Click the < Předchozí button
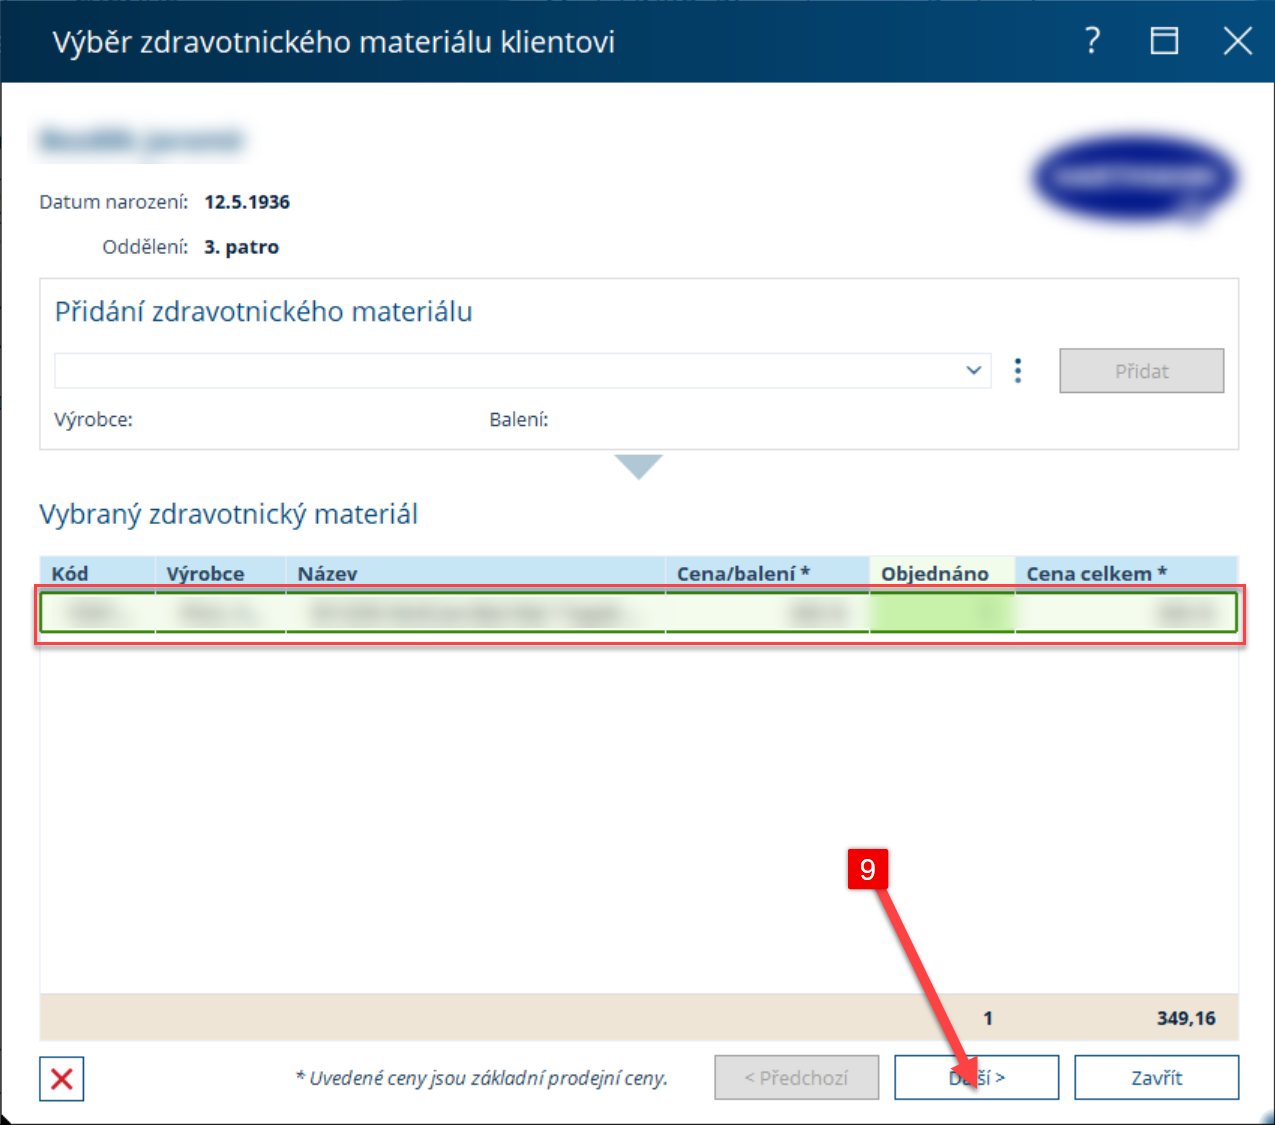The height and width of the screenshot is (1125, 1275). (796, 1078)
